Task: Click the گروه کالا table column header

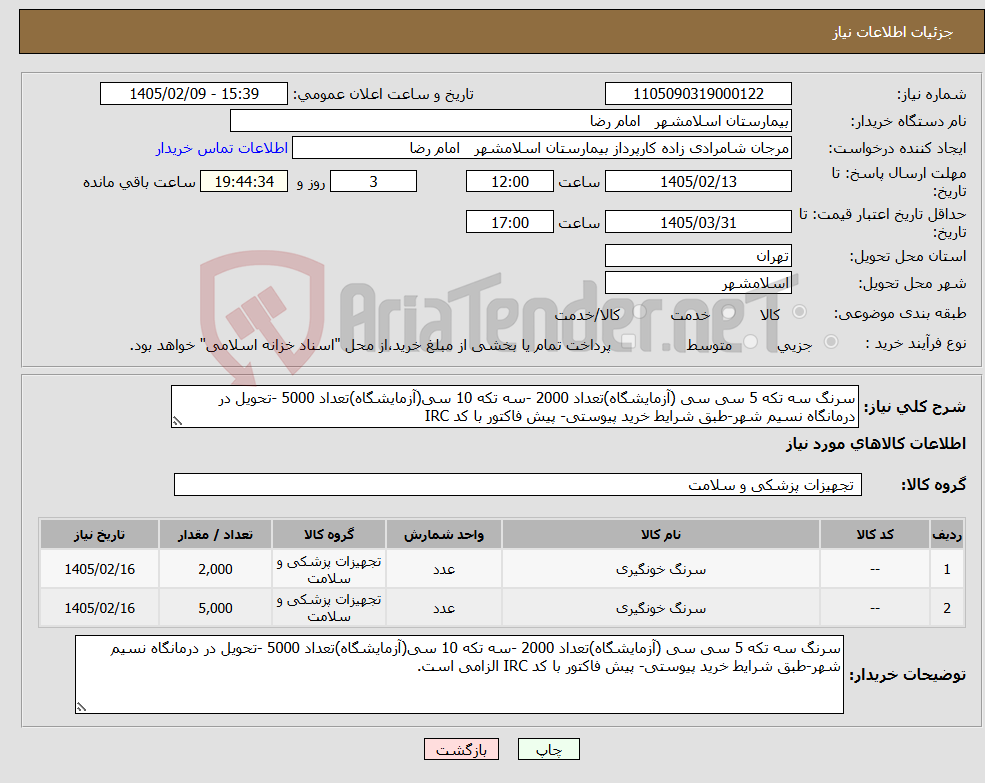Action: (x=329, y=534)
